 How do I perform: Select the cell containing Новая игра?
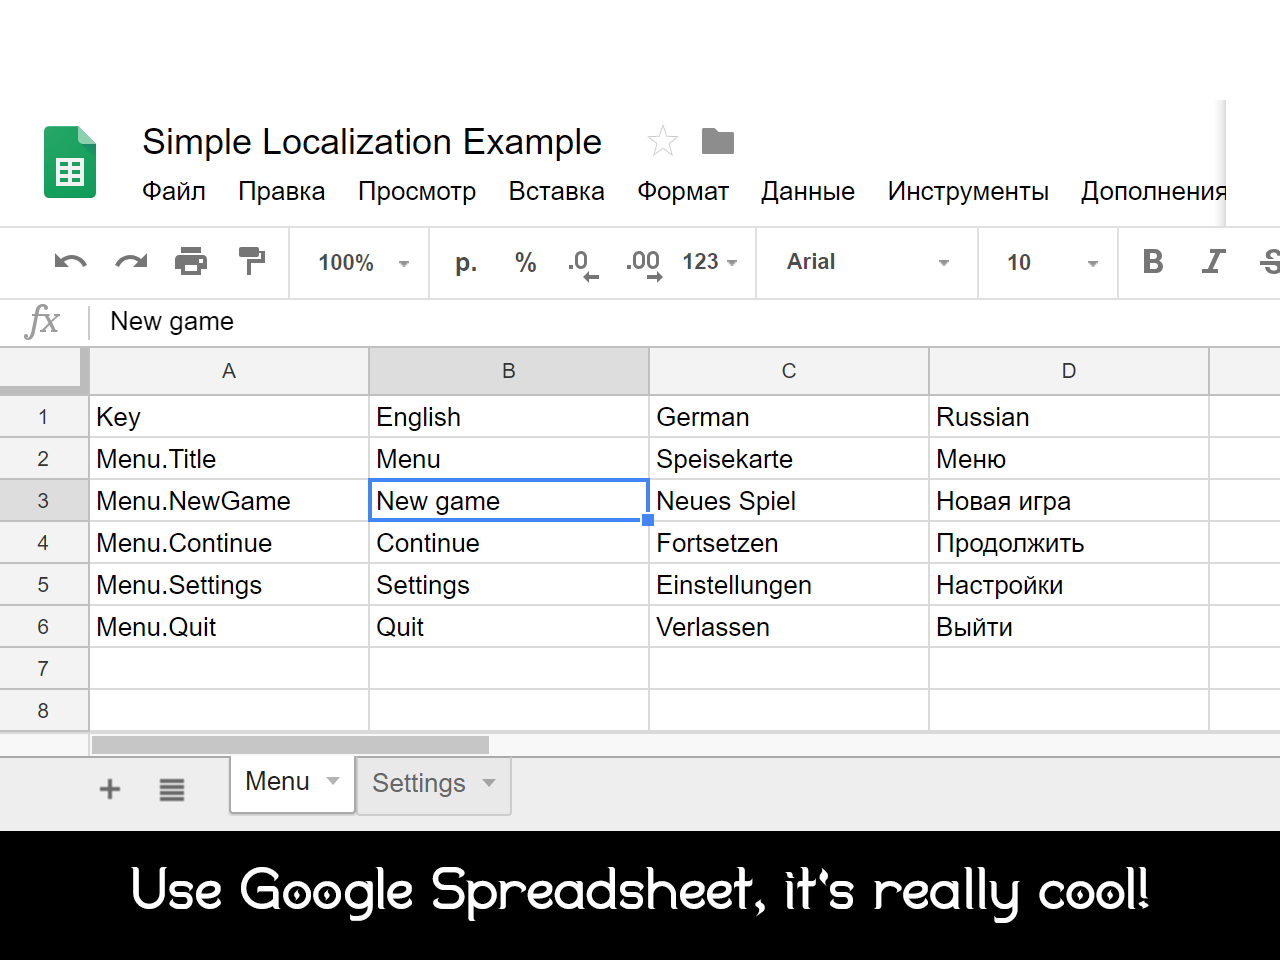[x=1069, y=501]
